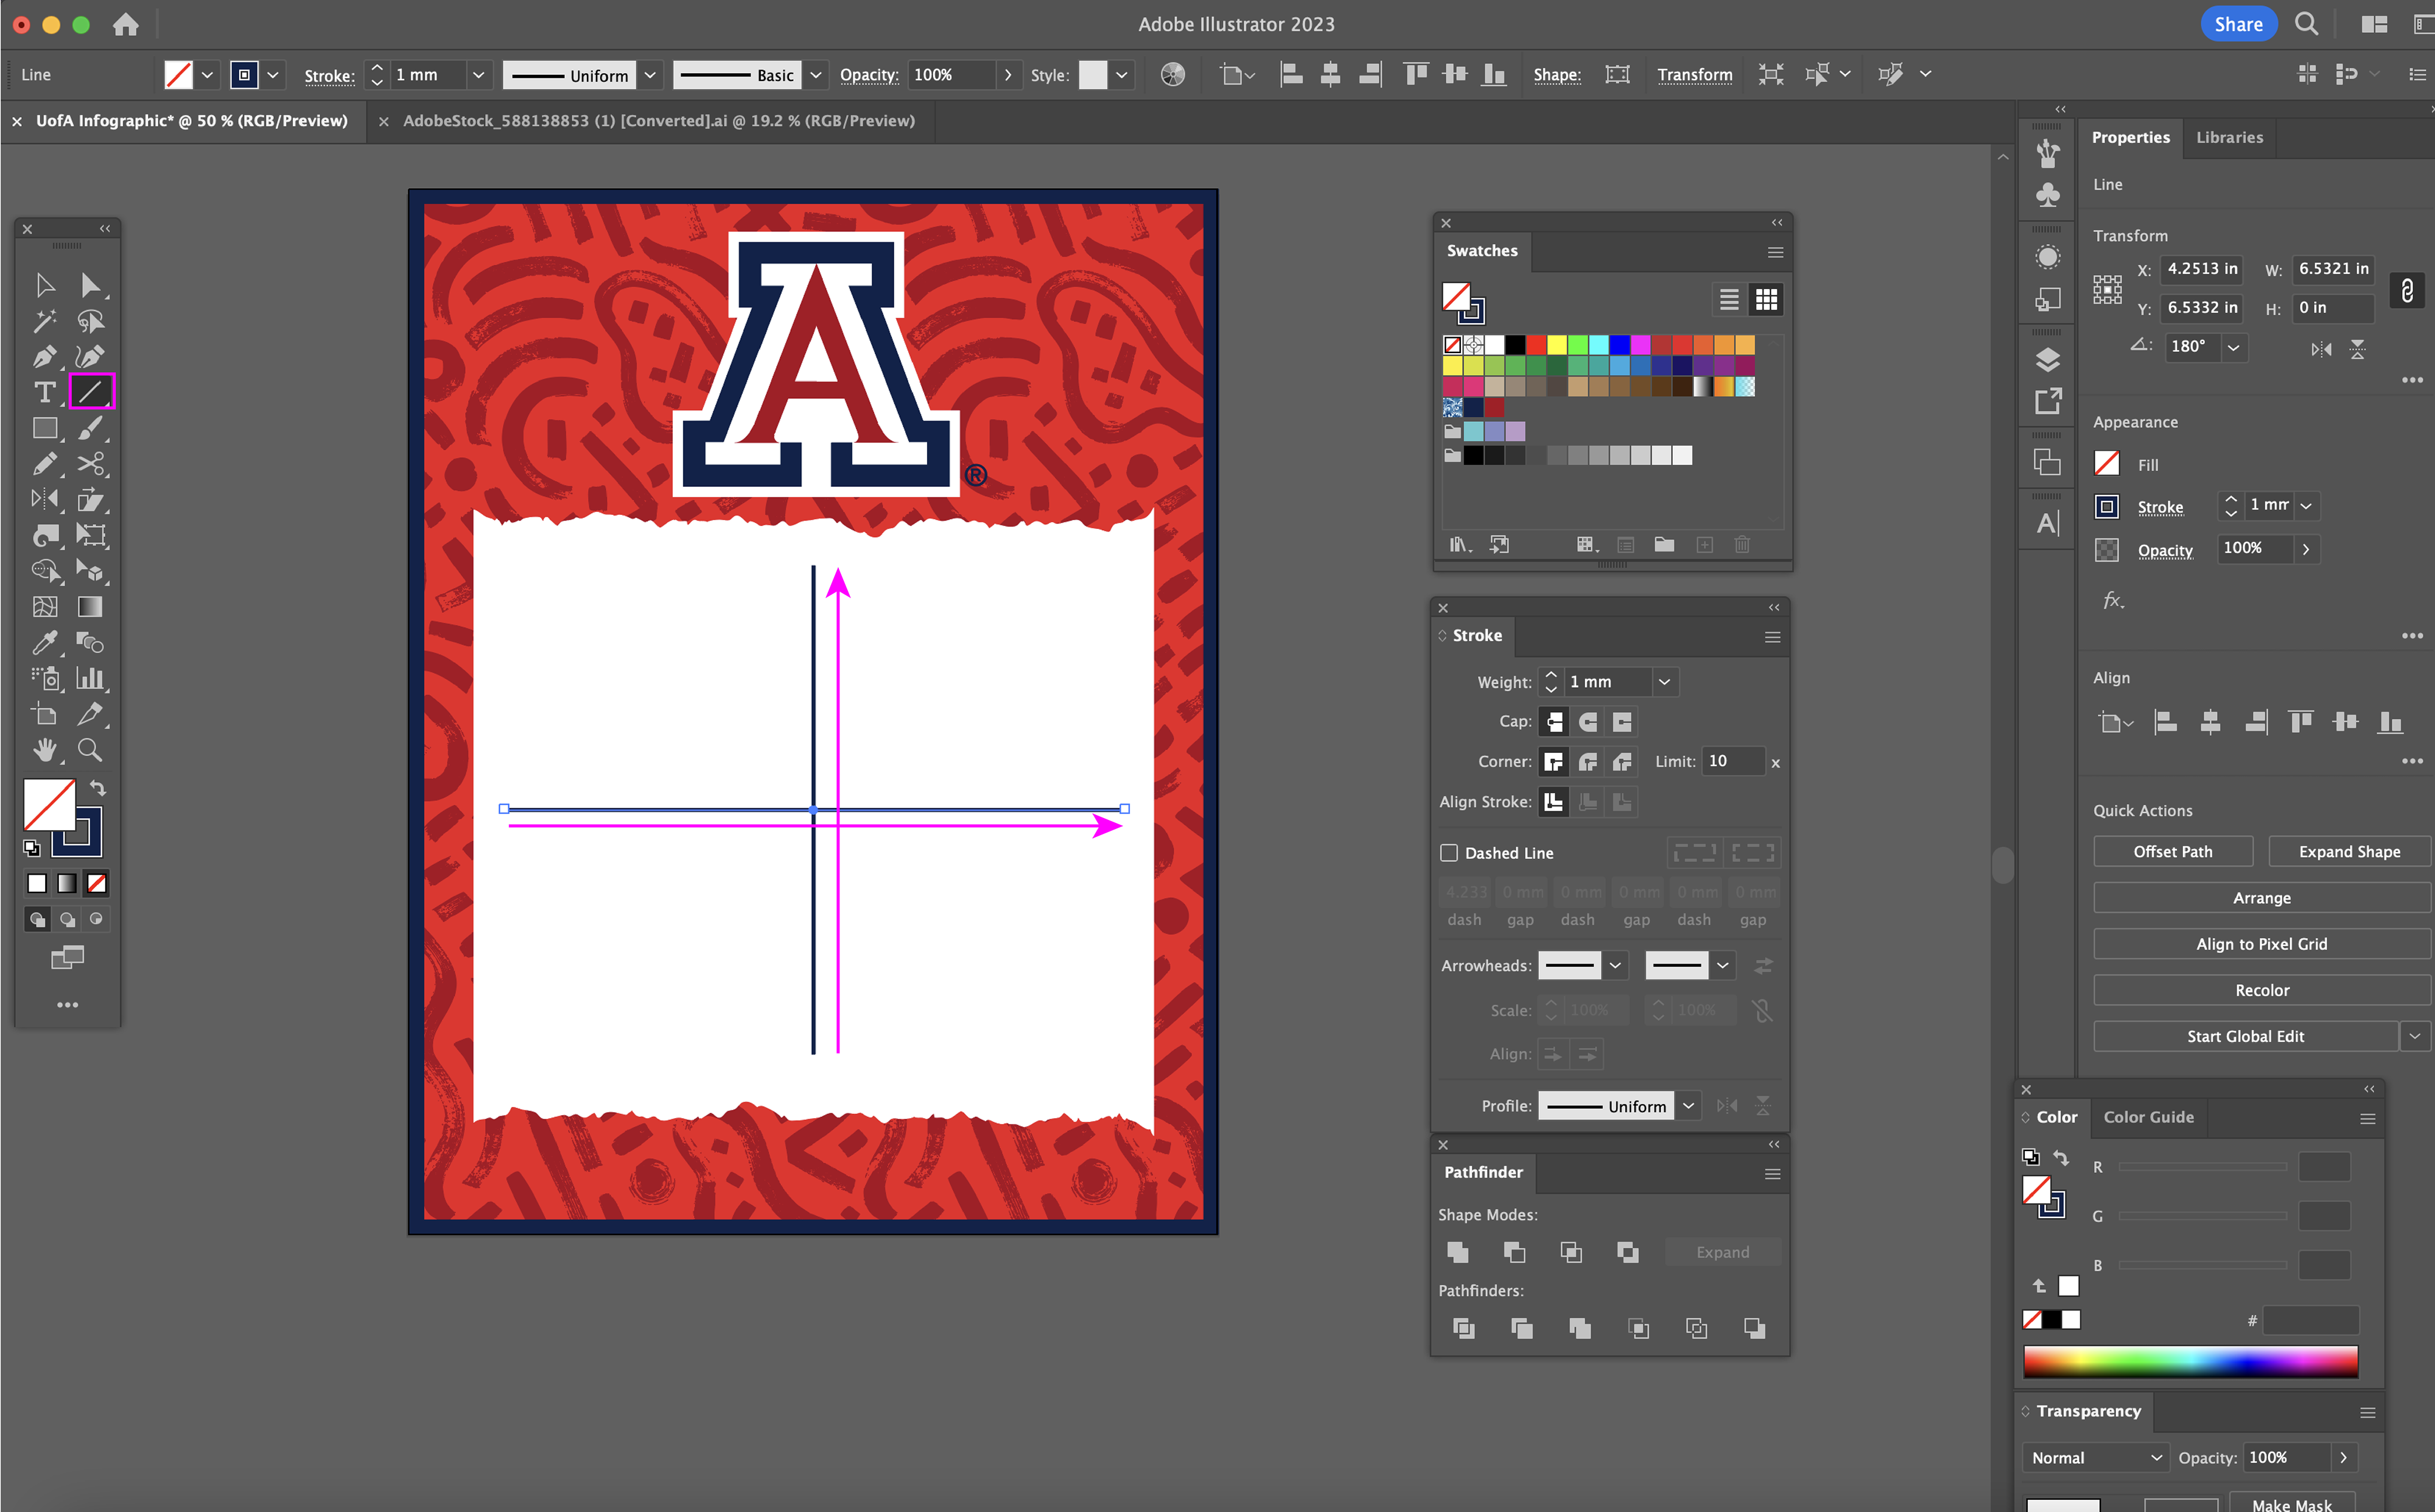Click the Recolor button
The image size is (2435, 1512).
[2261, 990]
